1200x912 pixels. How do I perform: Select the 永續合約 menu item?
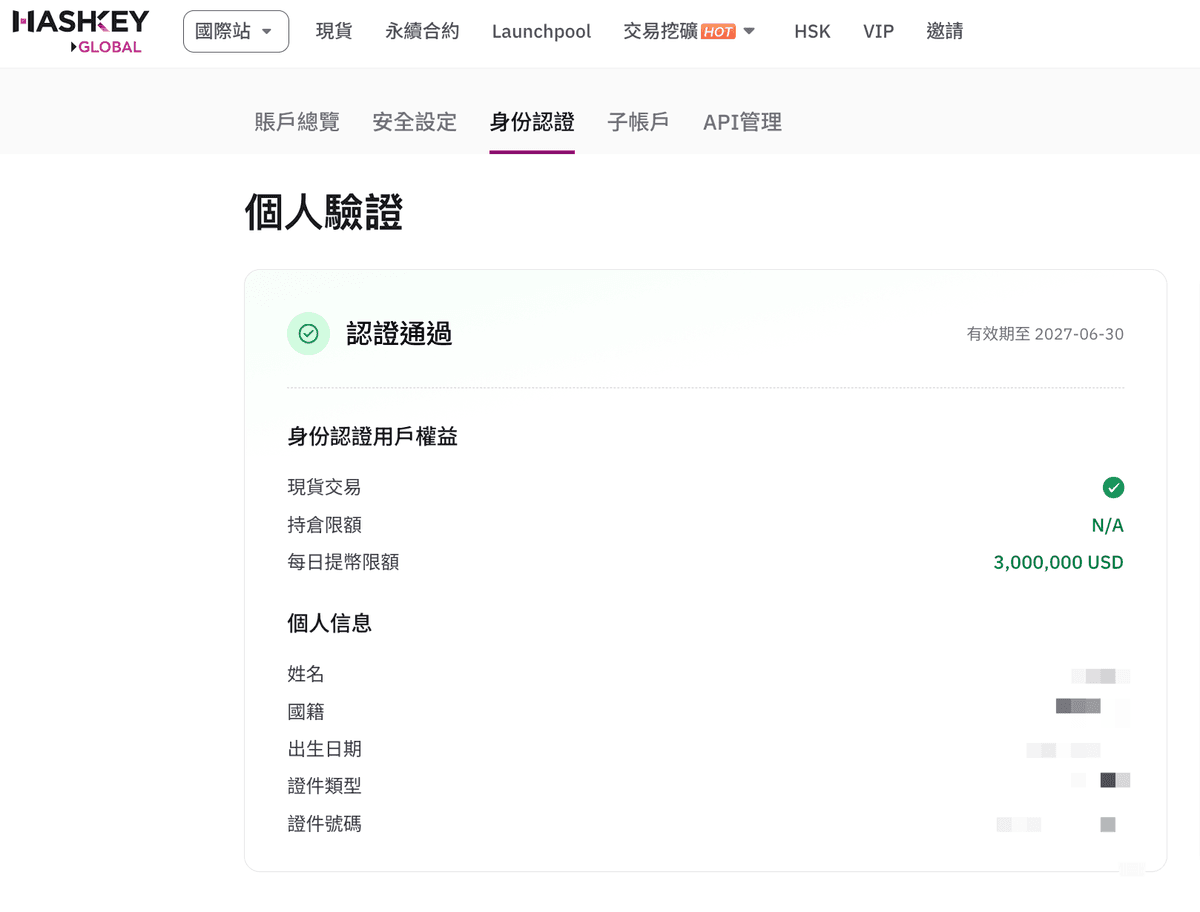point(421,31)
